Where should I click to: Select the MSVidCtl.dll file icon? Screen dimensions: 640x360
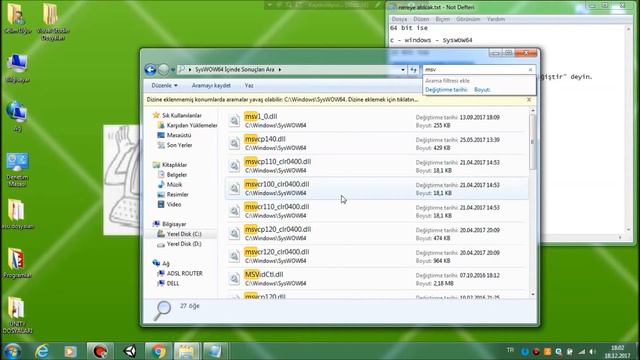tap(234, 279)
